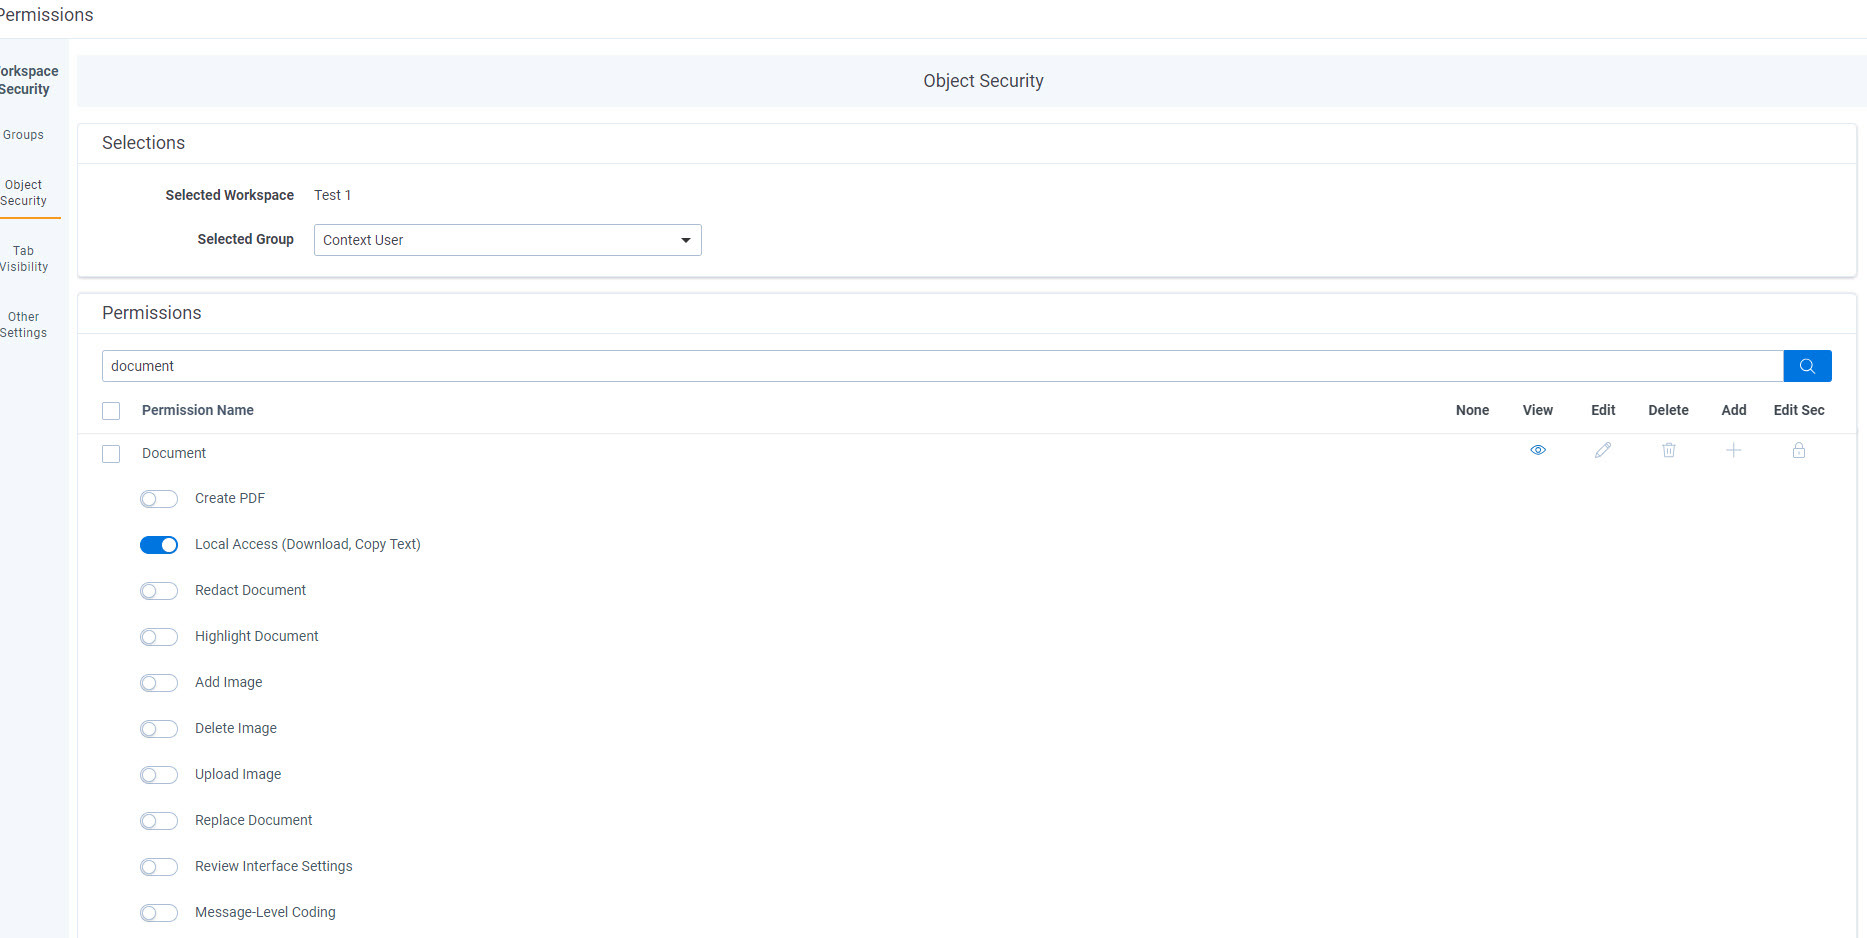Click the permissions search field containing document
Viewport: 1867px width, 938px height.
[x=942, y=366]
